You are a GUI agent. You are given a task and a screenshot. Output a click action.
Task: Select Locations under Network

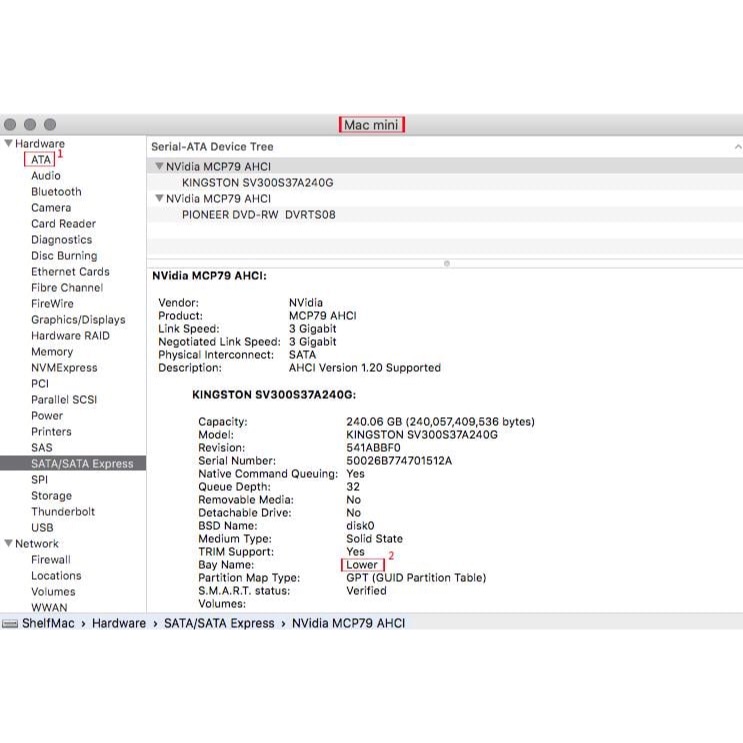click(56, 576)
